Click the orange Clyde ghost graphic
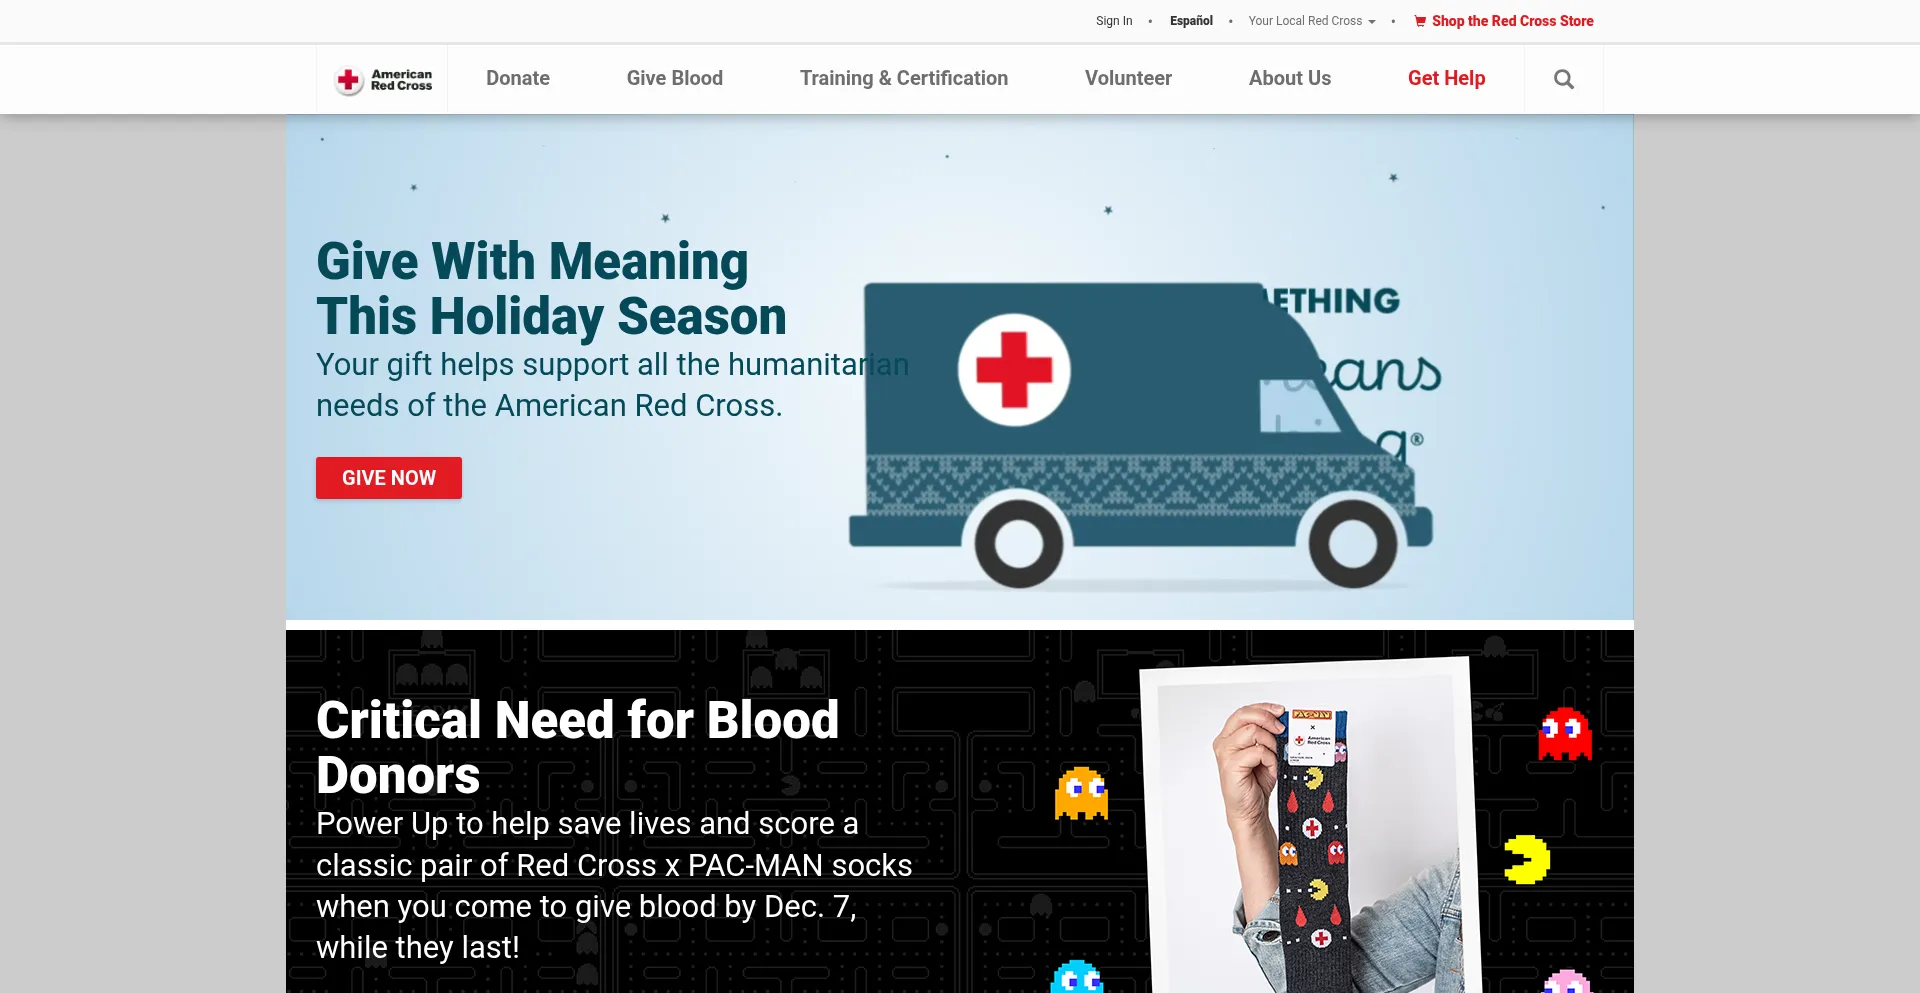Viewport: 1920px width, 993px height. click(1081, 793)
